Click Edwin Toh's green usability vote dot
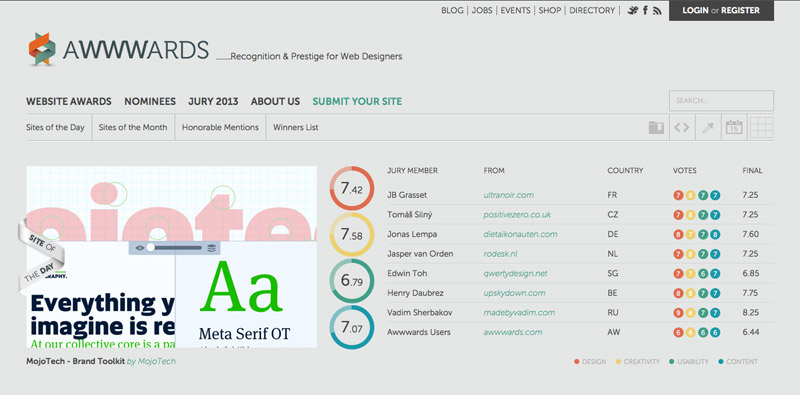Image resolution: width=800 pixels, height=395 pixels. 703,274
